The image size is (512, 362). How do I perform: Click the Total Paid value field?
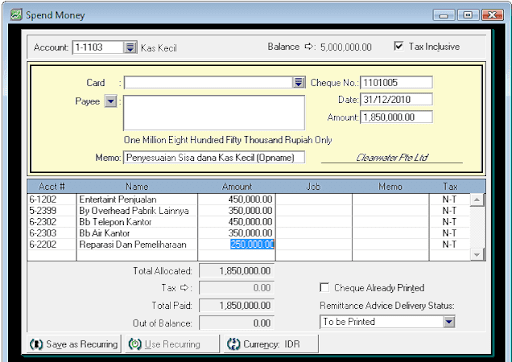tap(237, 305)
